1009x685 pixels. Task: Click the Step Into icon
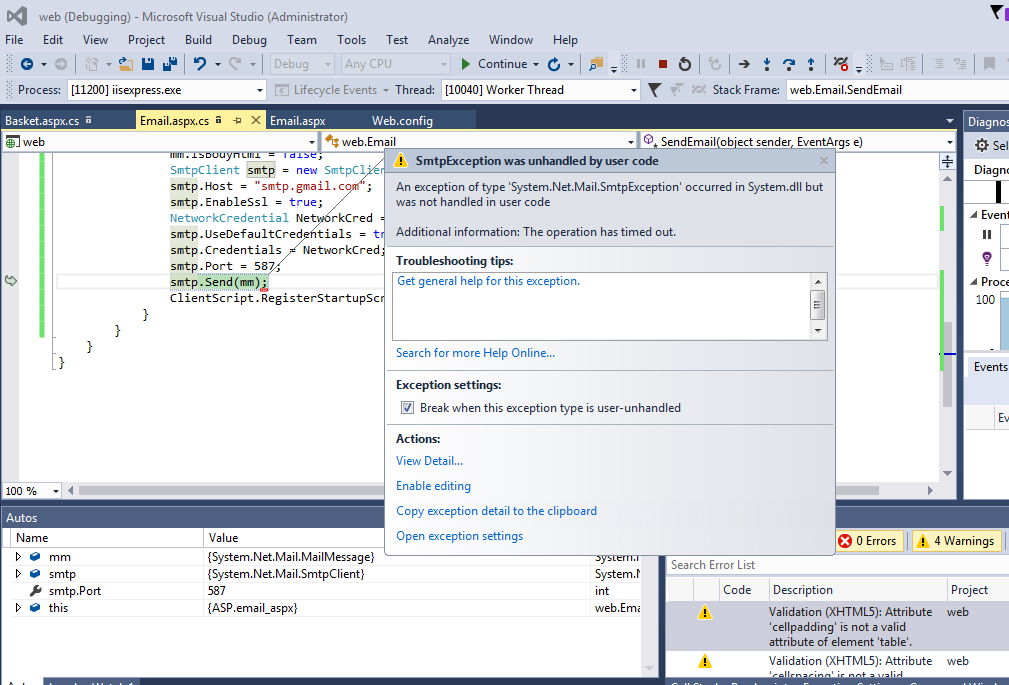766,64
